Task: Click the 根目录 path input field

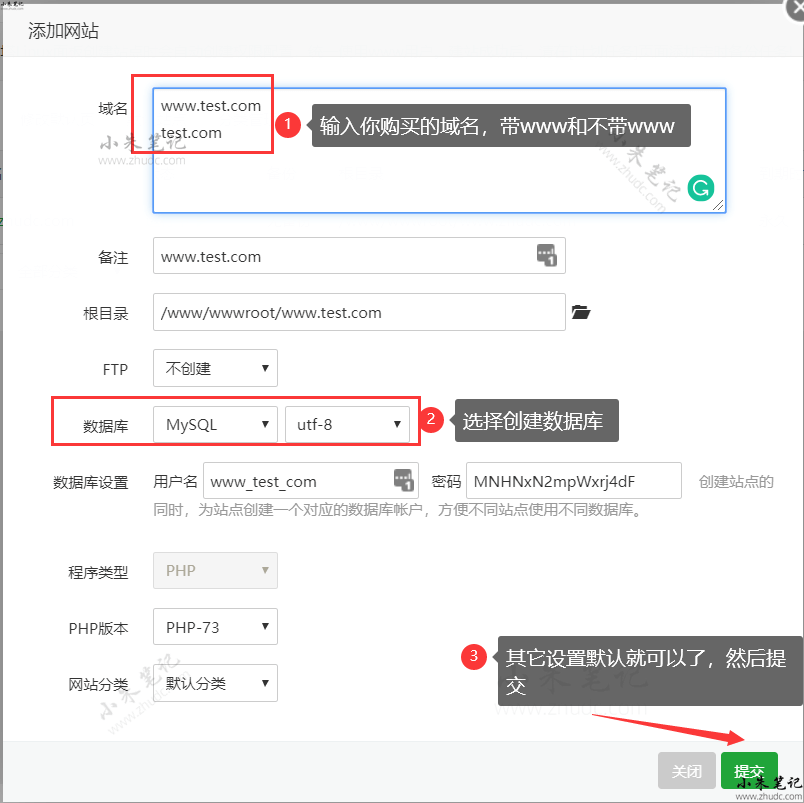Action: coord(358,312)
